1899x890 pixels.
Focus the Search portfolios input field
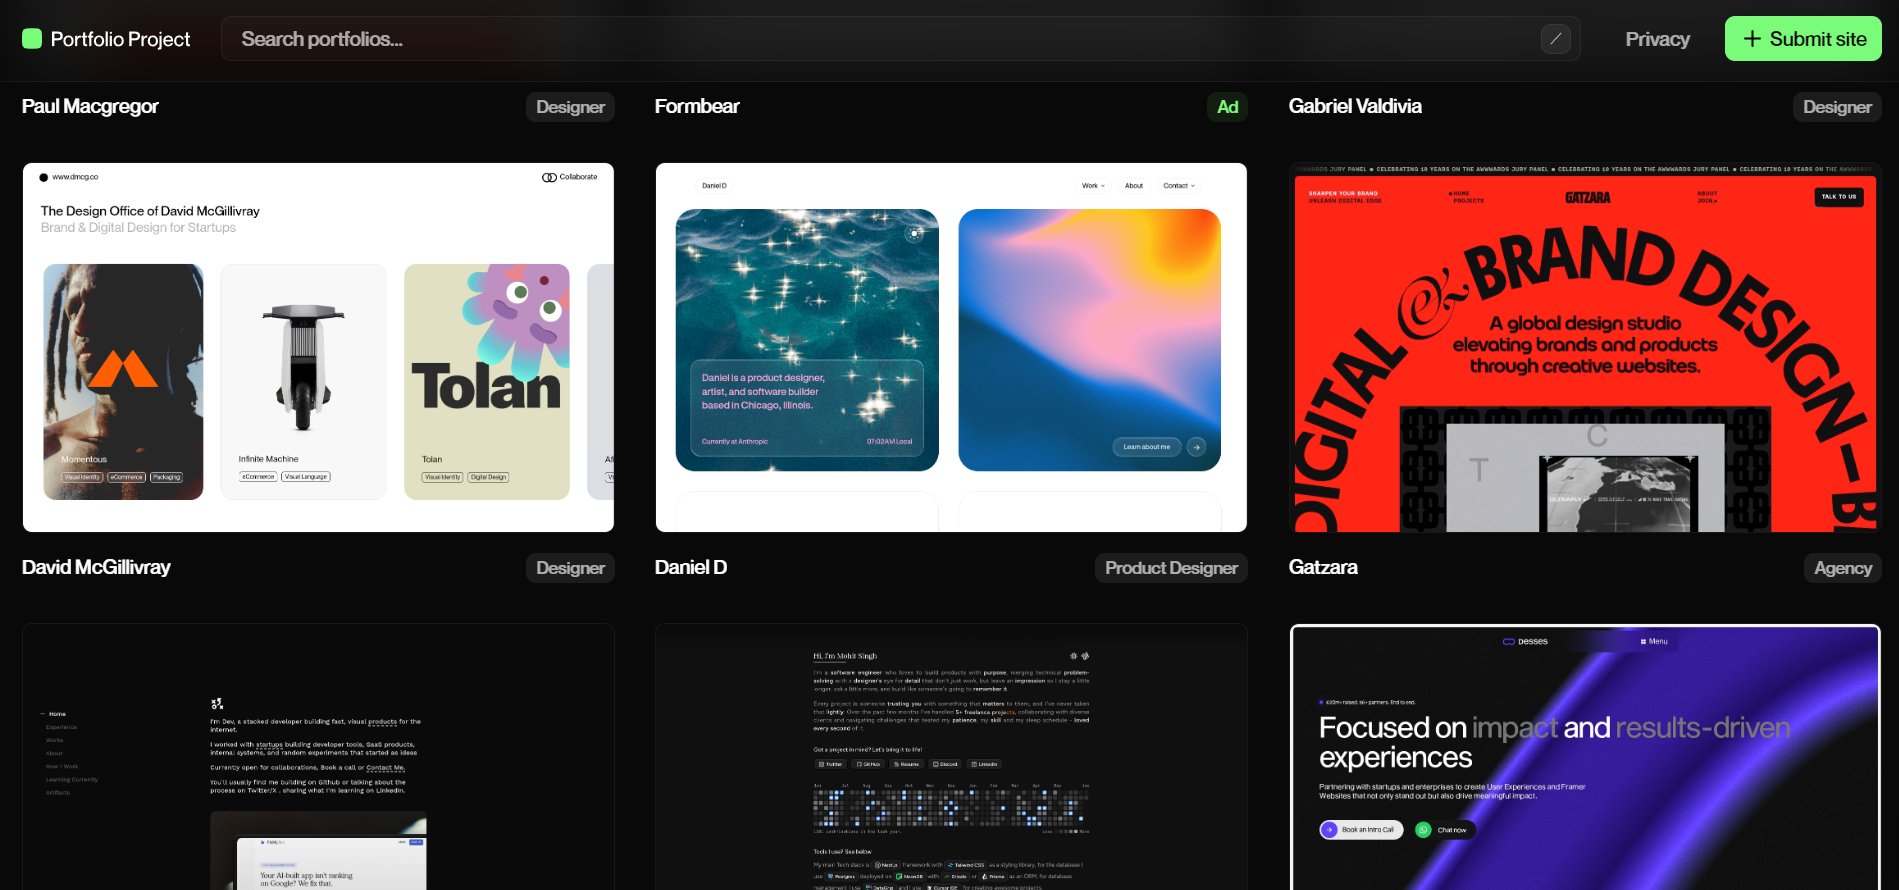(900, 39)
